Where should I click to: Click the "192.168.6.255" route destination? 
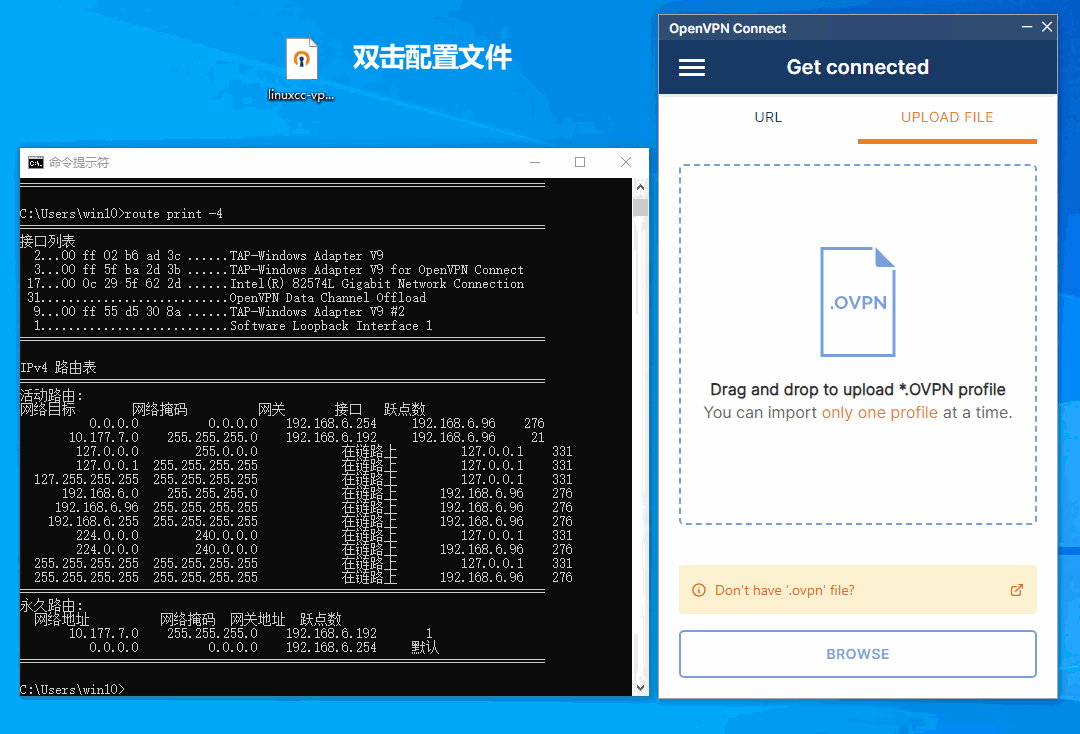[x=93, y=522]
